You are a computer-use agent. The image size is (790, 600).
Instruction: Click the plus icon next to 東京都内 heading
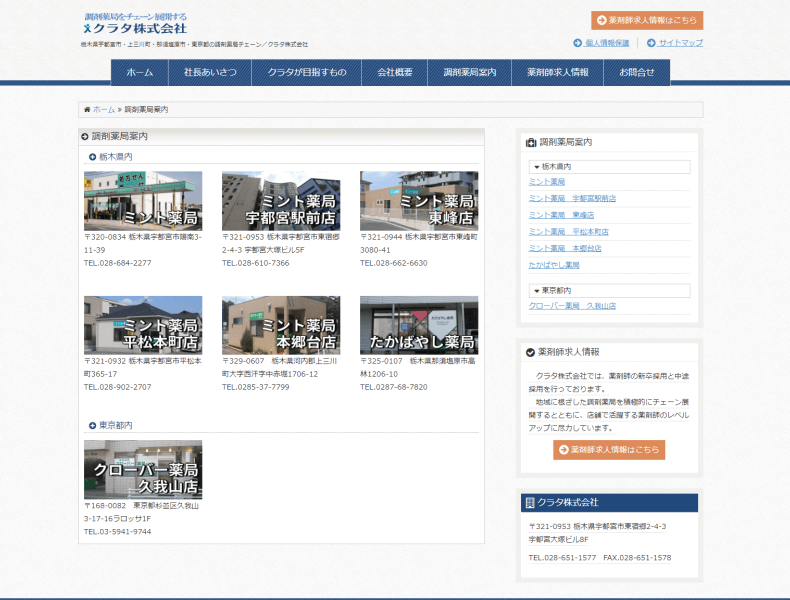tap(92, 425)
